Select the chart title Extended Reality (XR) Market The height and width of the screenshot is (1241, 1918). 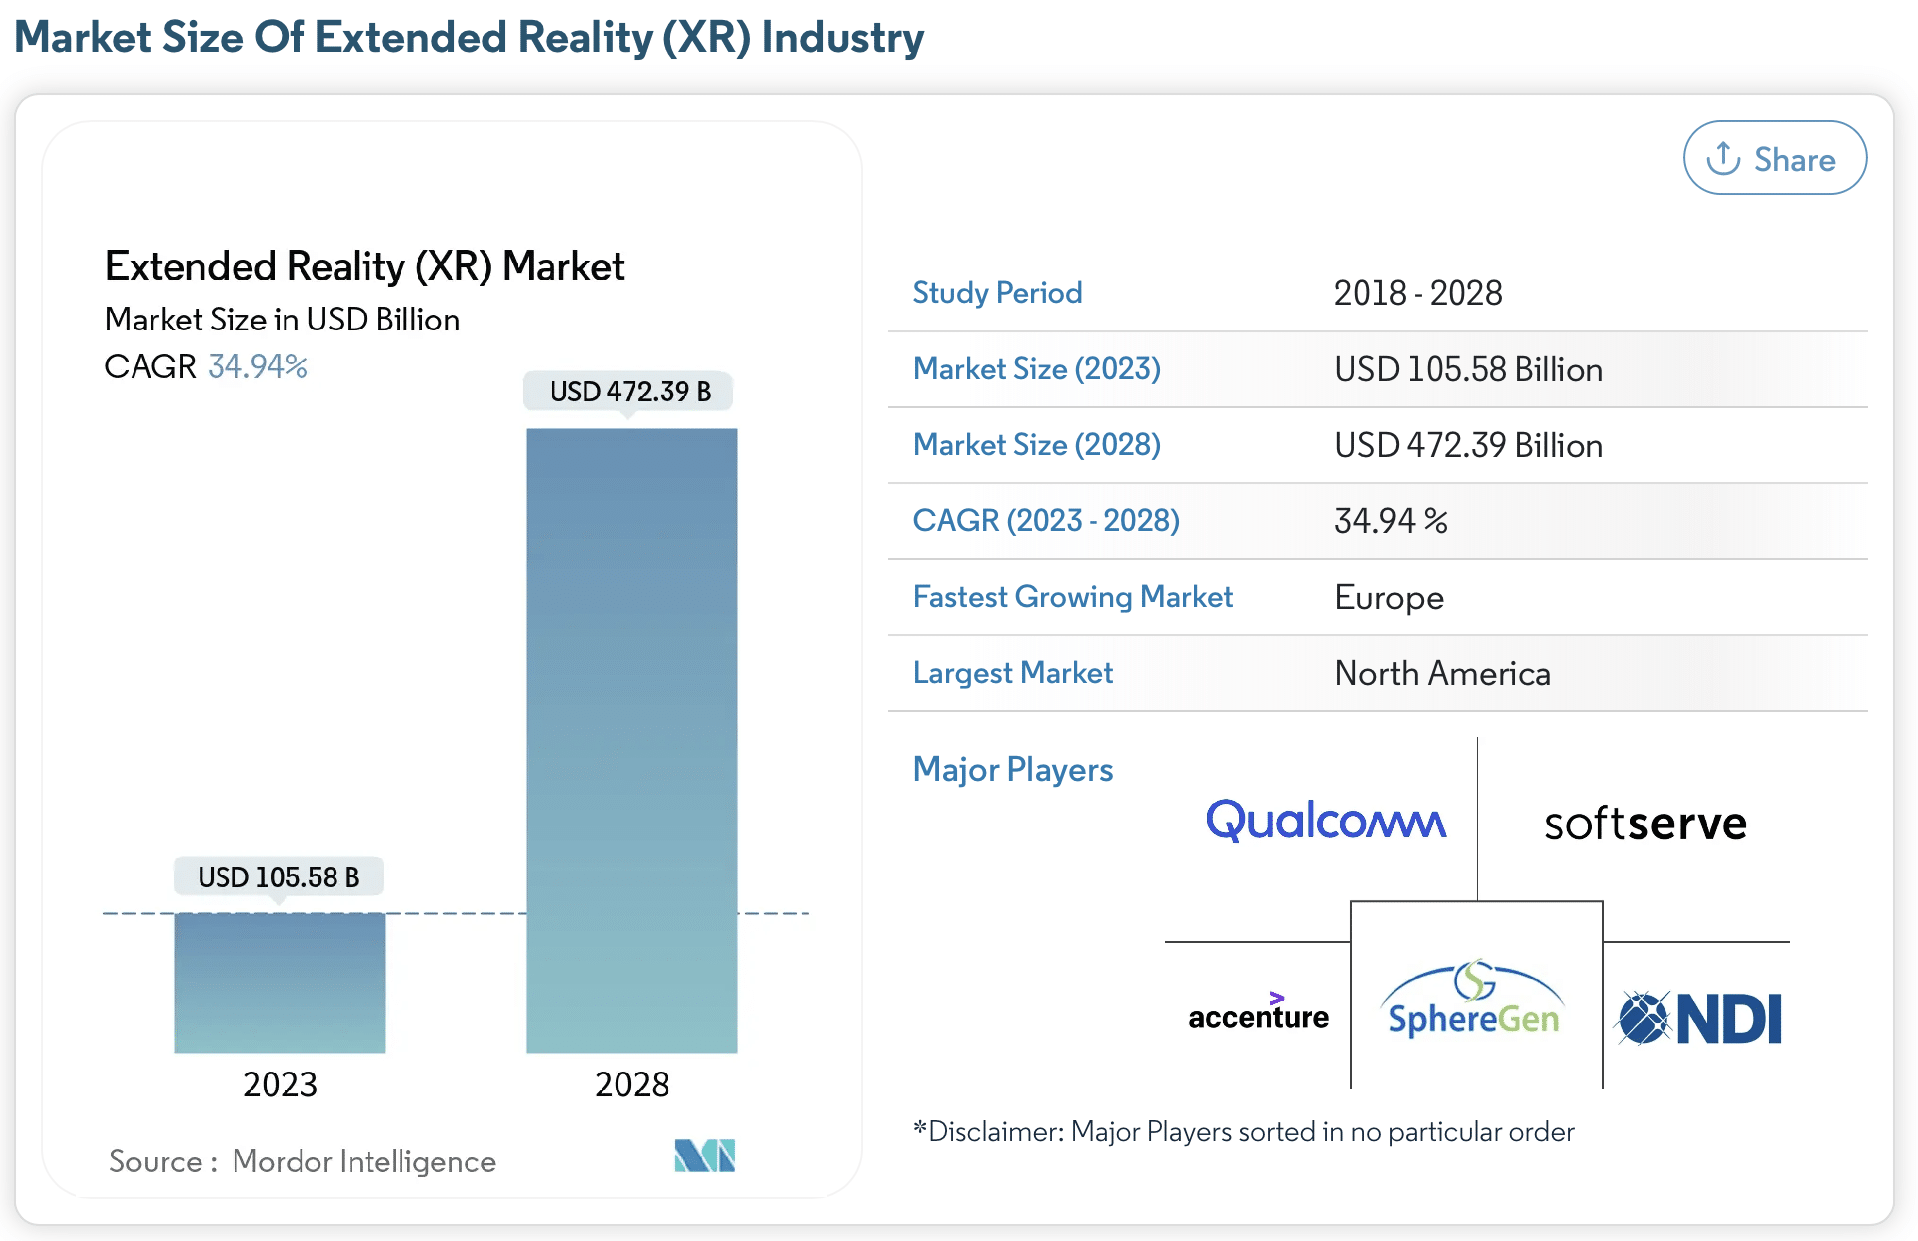364,266
